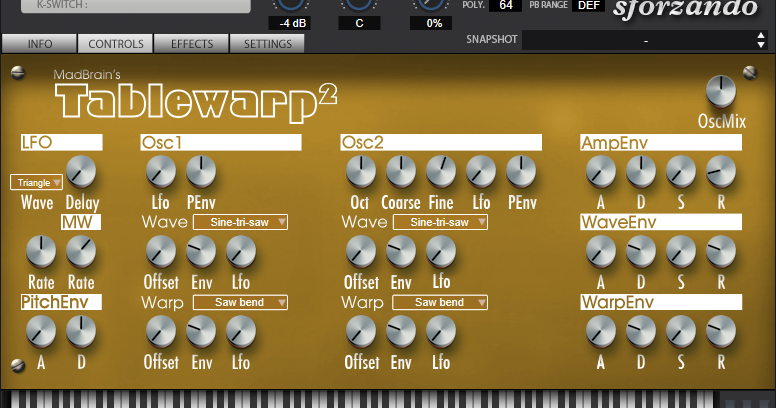Click Osc2 Wave Env knob

tap(401, 251)
